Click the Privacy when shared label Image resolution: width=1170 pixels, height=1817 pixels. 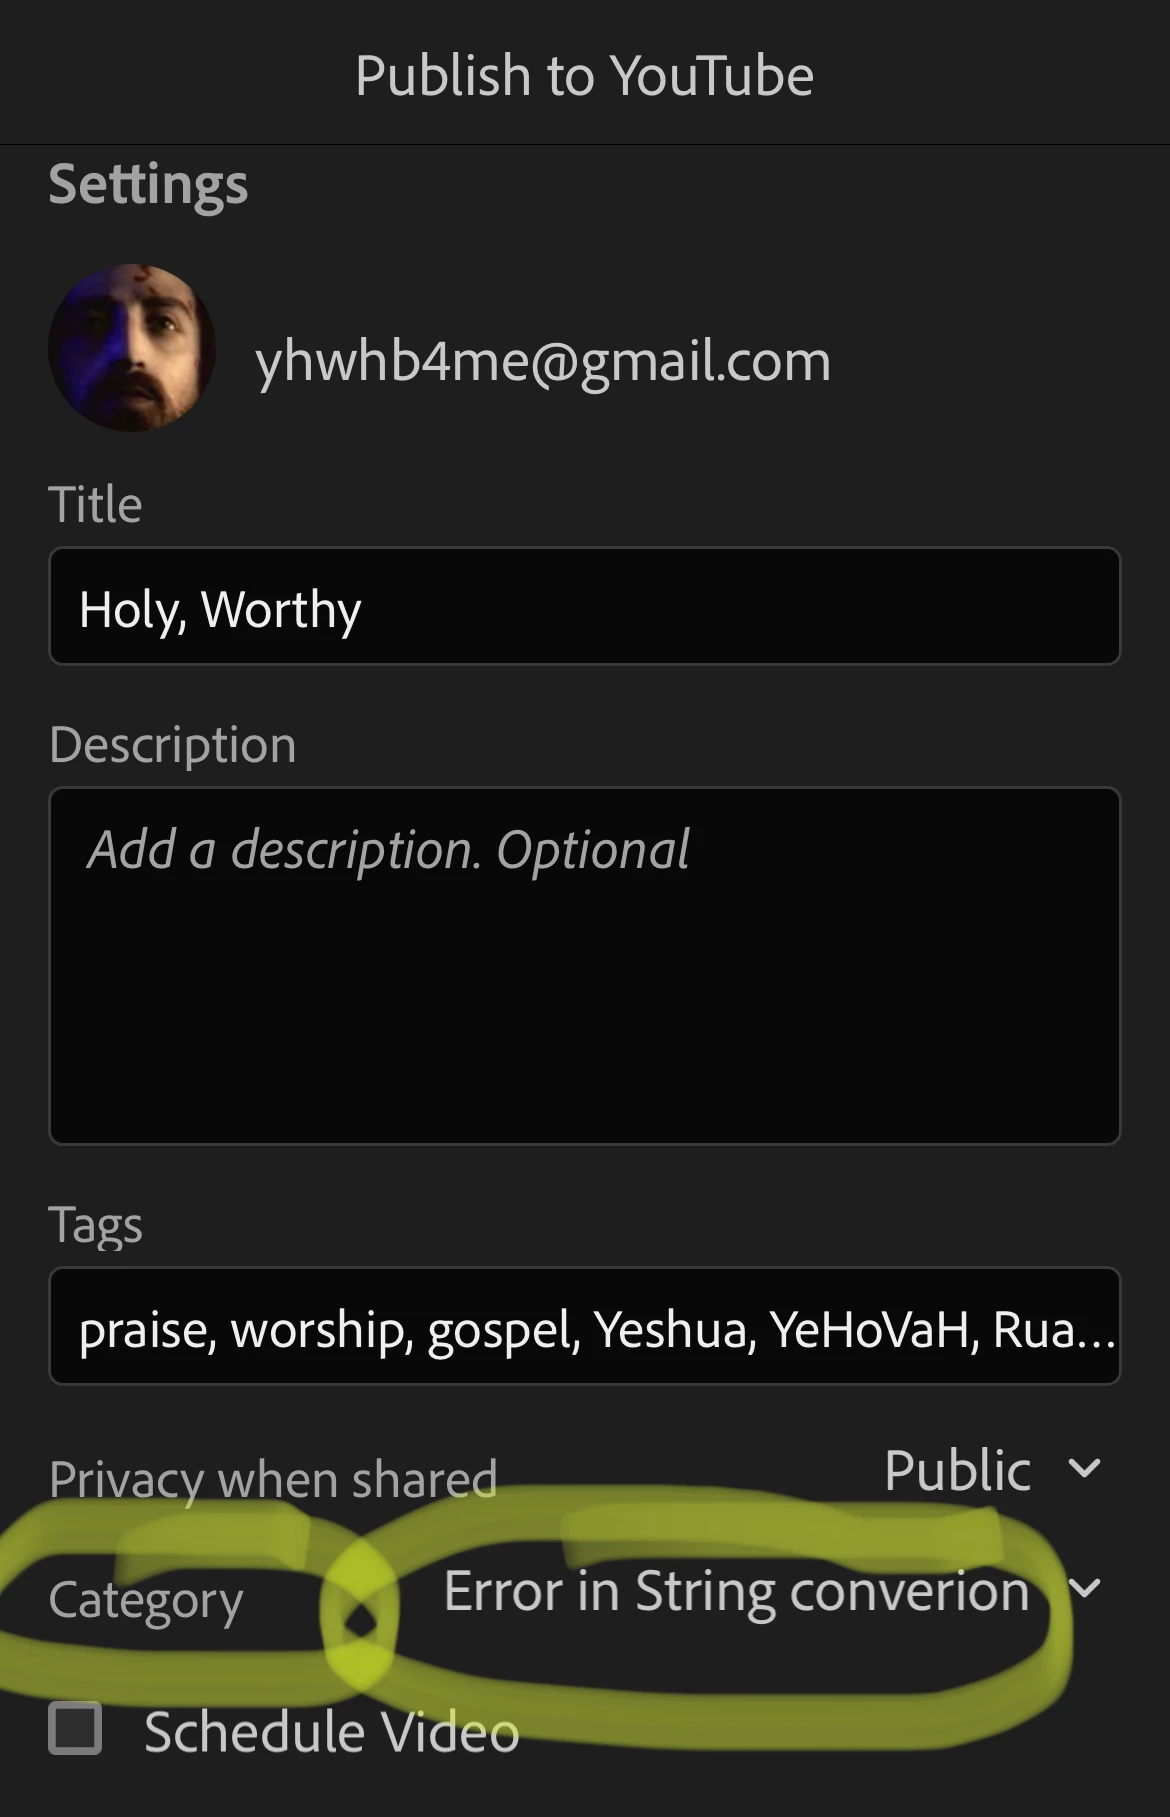coord(273,1479)
